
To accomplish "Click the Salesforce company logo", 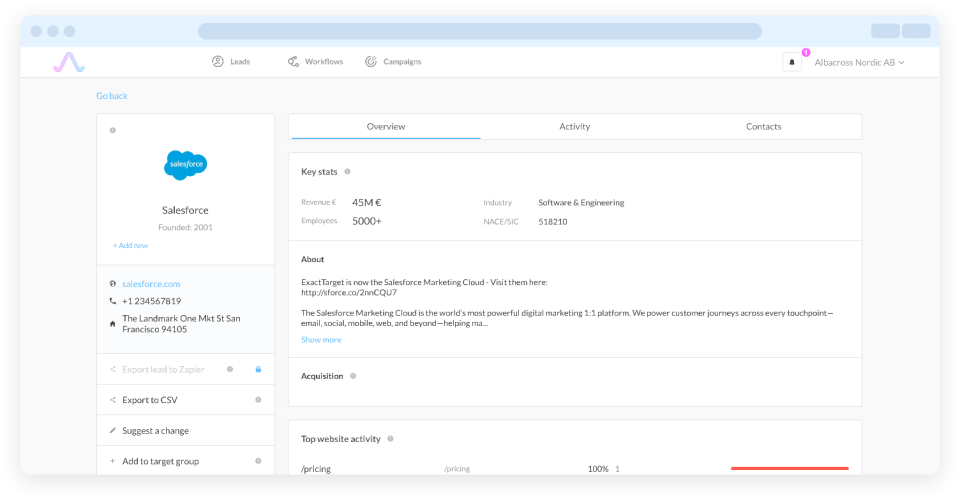I will [185, 164].
